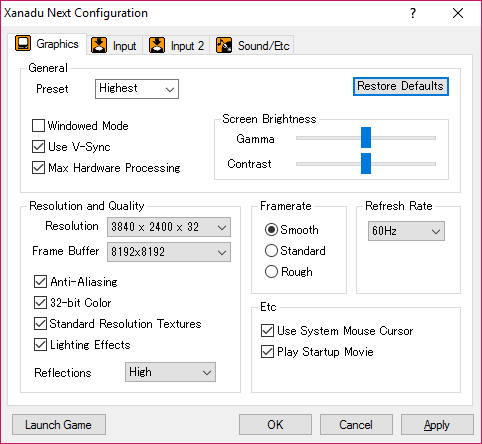Expand the Reflections dropdown set to High
Screen dimensions: 482x444
click(170, 372)
